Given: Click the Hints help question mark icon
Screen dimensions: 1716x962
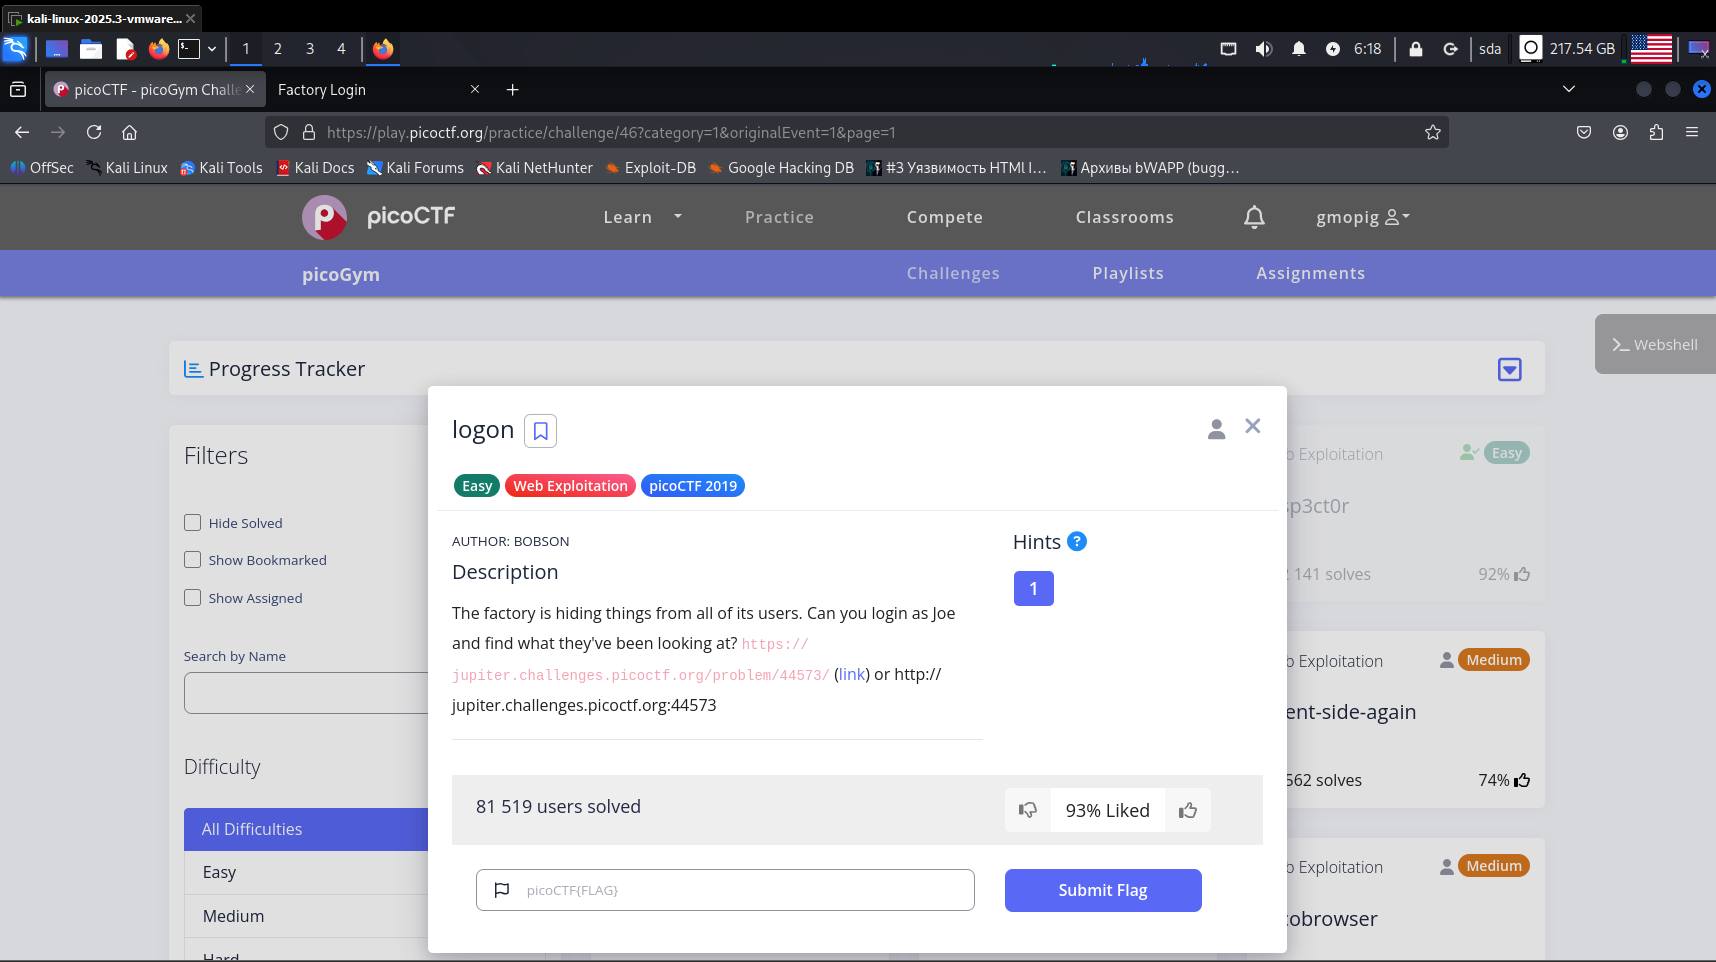Looking at the screenshot, I should (x=1076, y=542).
